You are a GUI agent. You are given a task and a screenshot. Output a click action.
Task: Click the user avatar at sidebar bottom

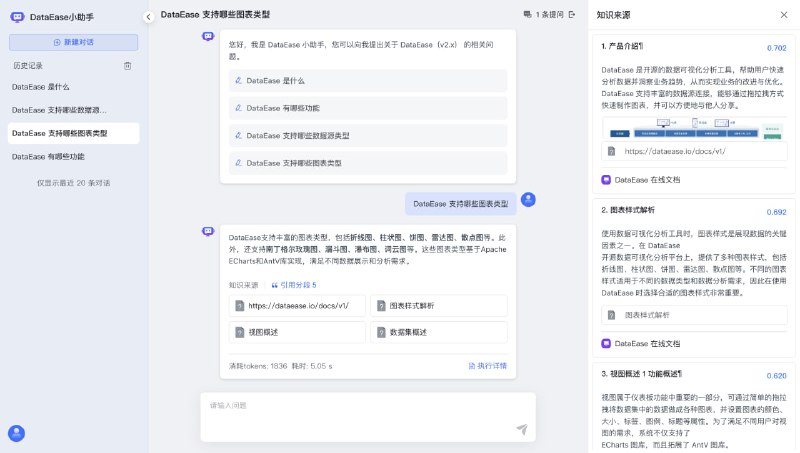(16, 433)
